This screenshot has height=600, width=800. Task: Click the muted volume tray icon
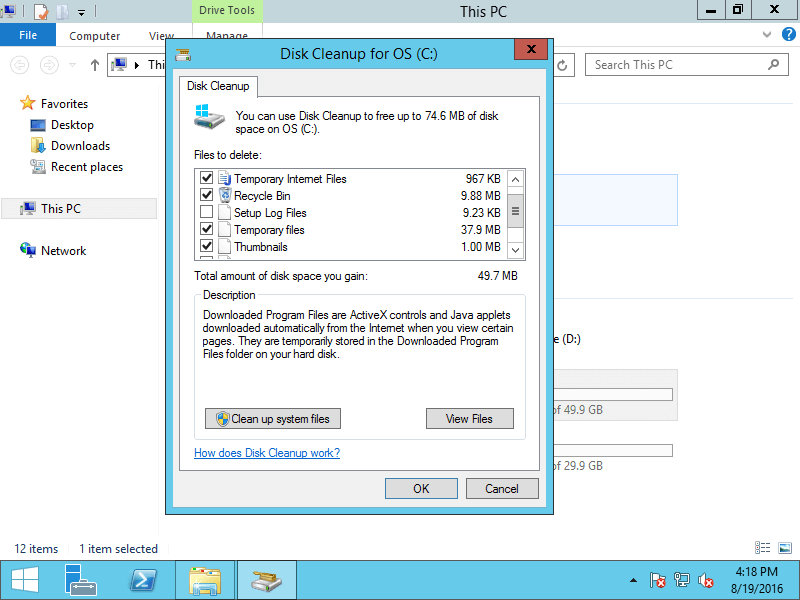(x=706, y=580)
